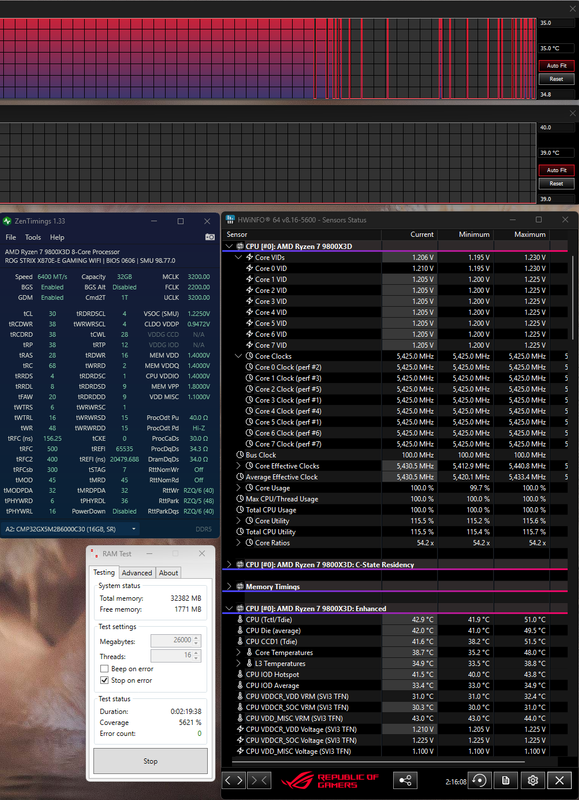Click the ZenTimings screenshot camera icon
Screen dimensions: 579x800
point(209,237)
